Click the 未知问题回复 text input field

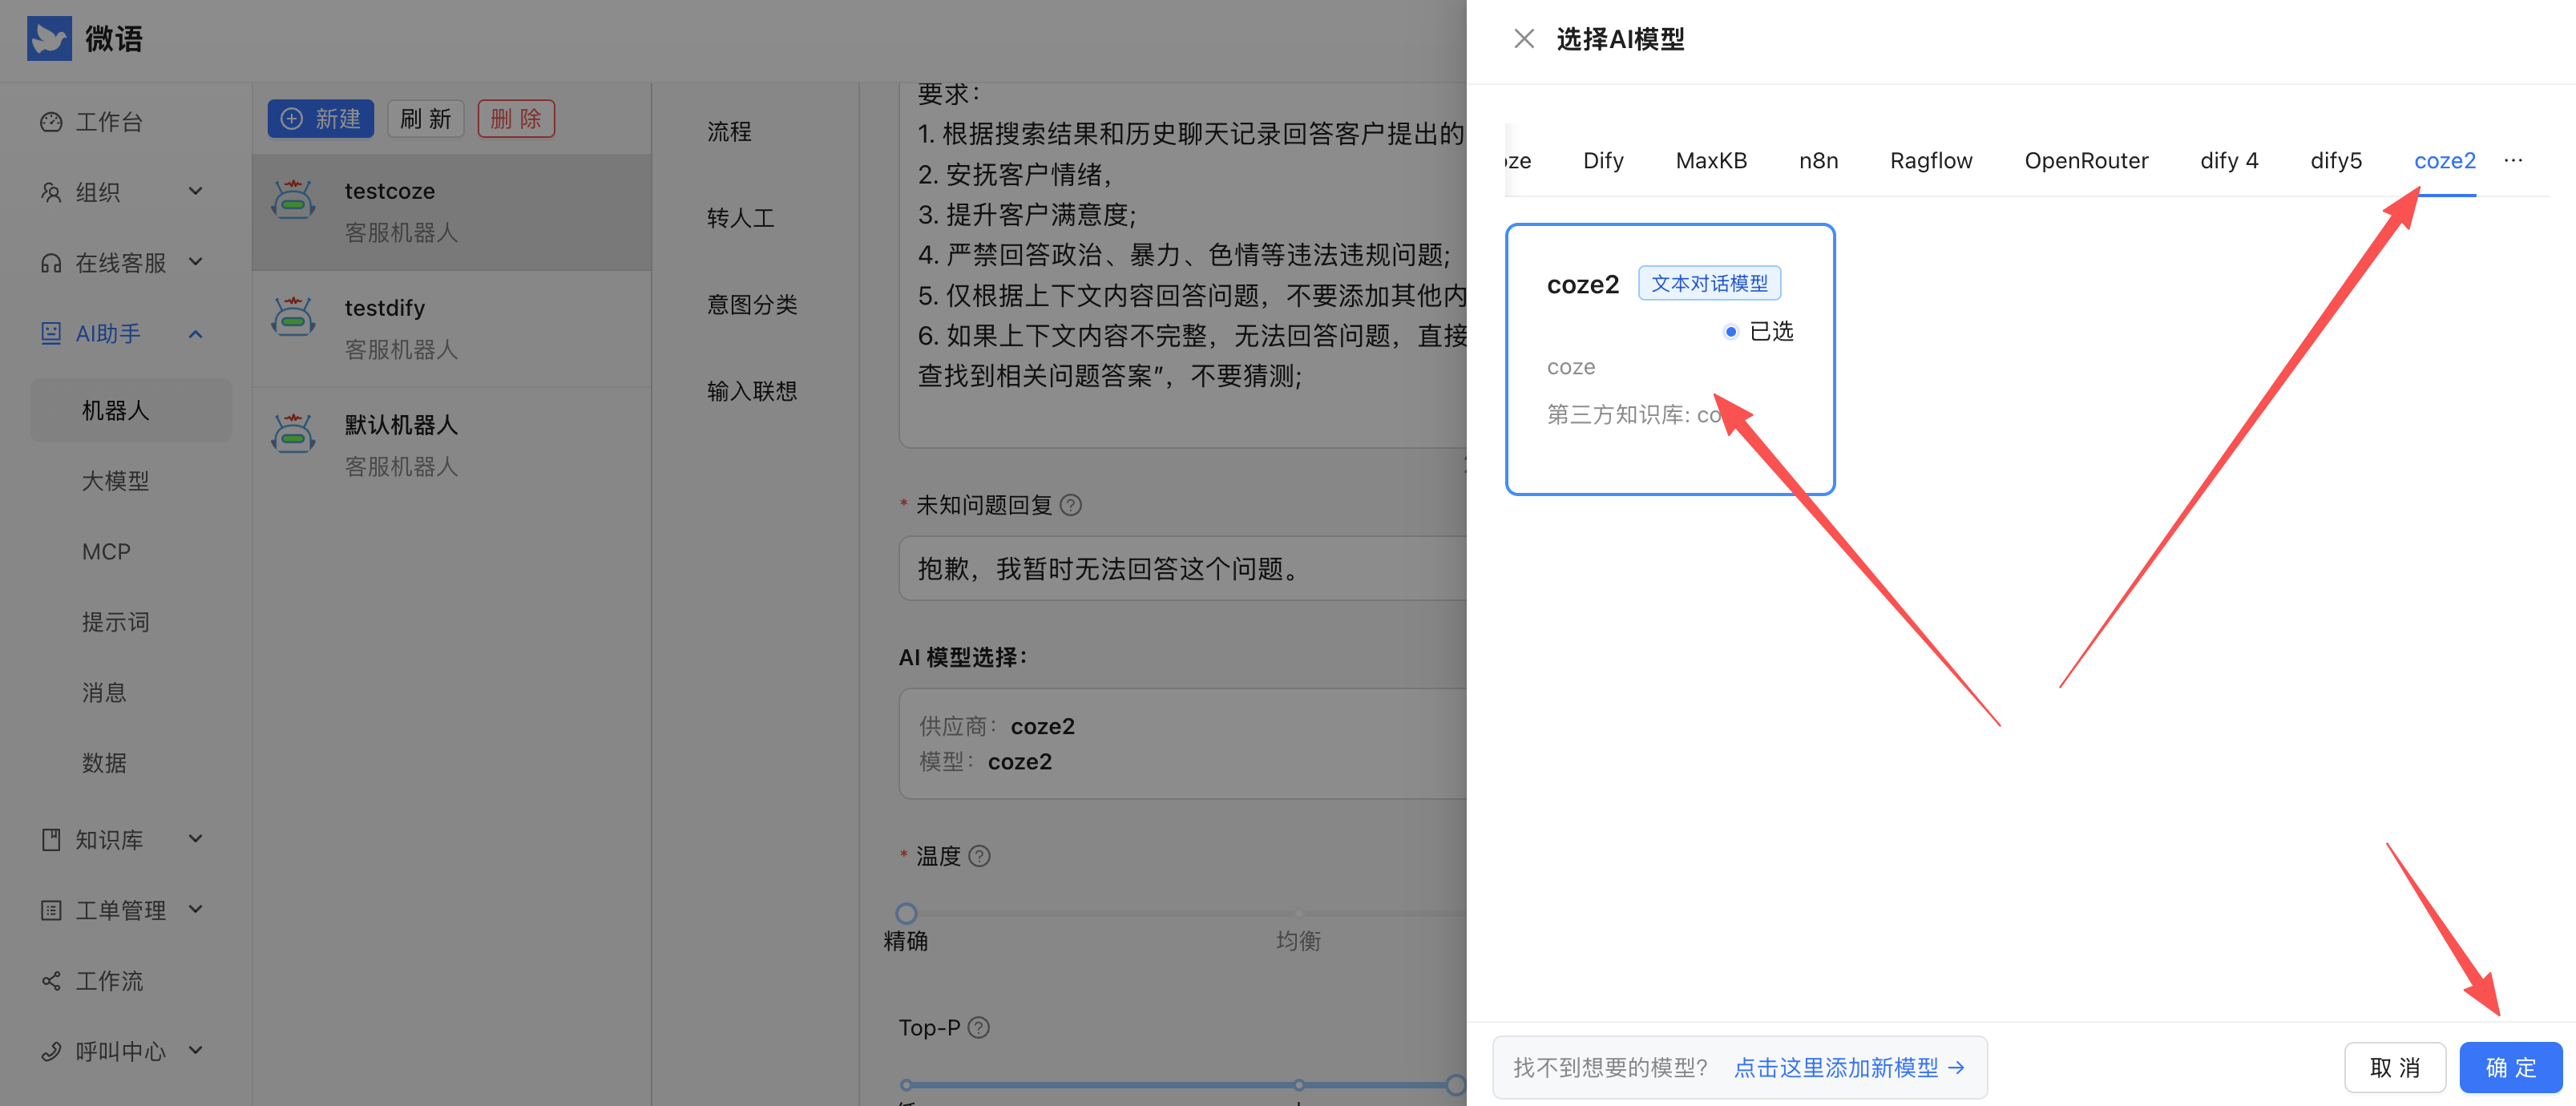click(x=1180, y=568)
